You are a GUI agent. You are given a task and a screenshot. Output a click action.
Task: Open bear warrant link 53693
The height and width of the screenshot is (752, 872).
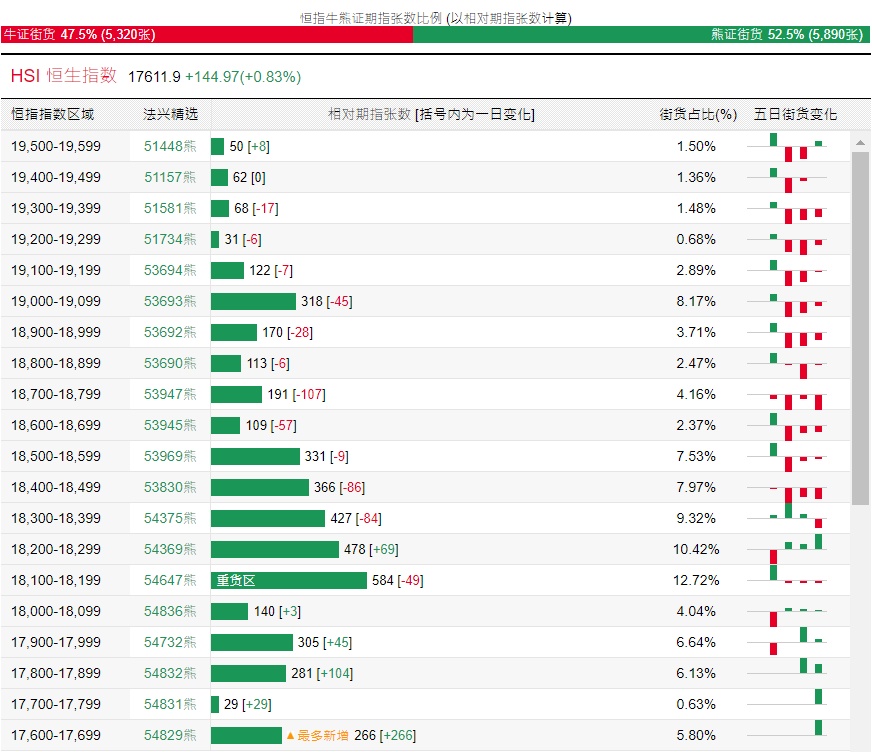170,301
